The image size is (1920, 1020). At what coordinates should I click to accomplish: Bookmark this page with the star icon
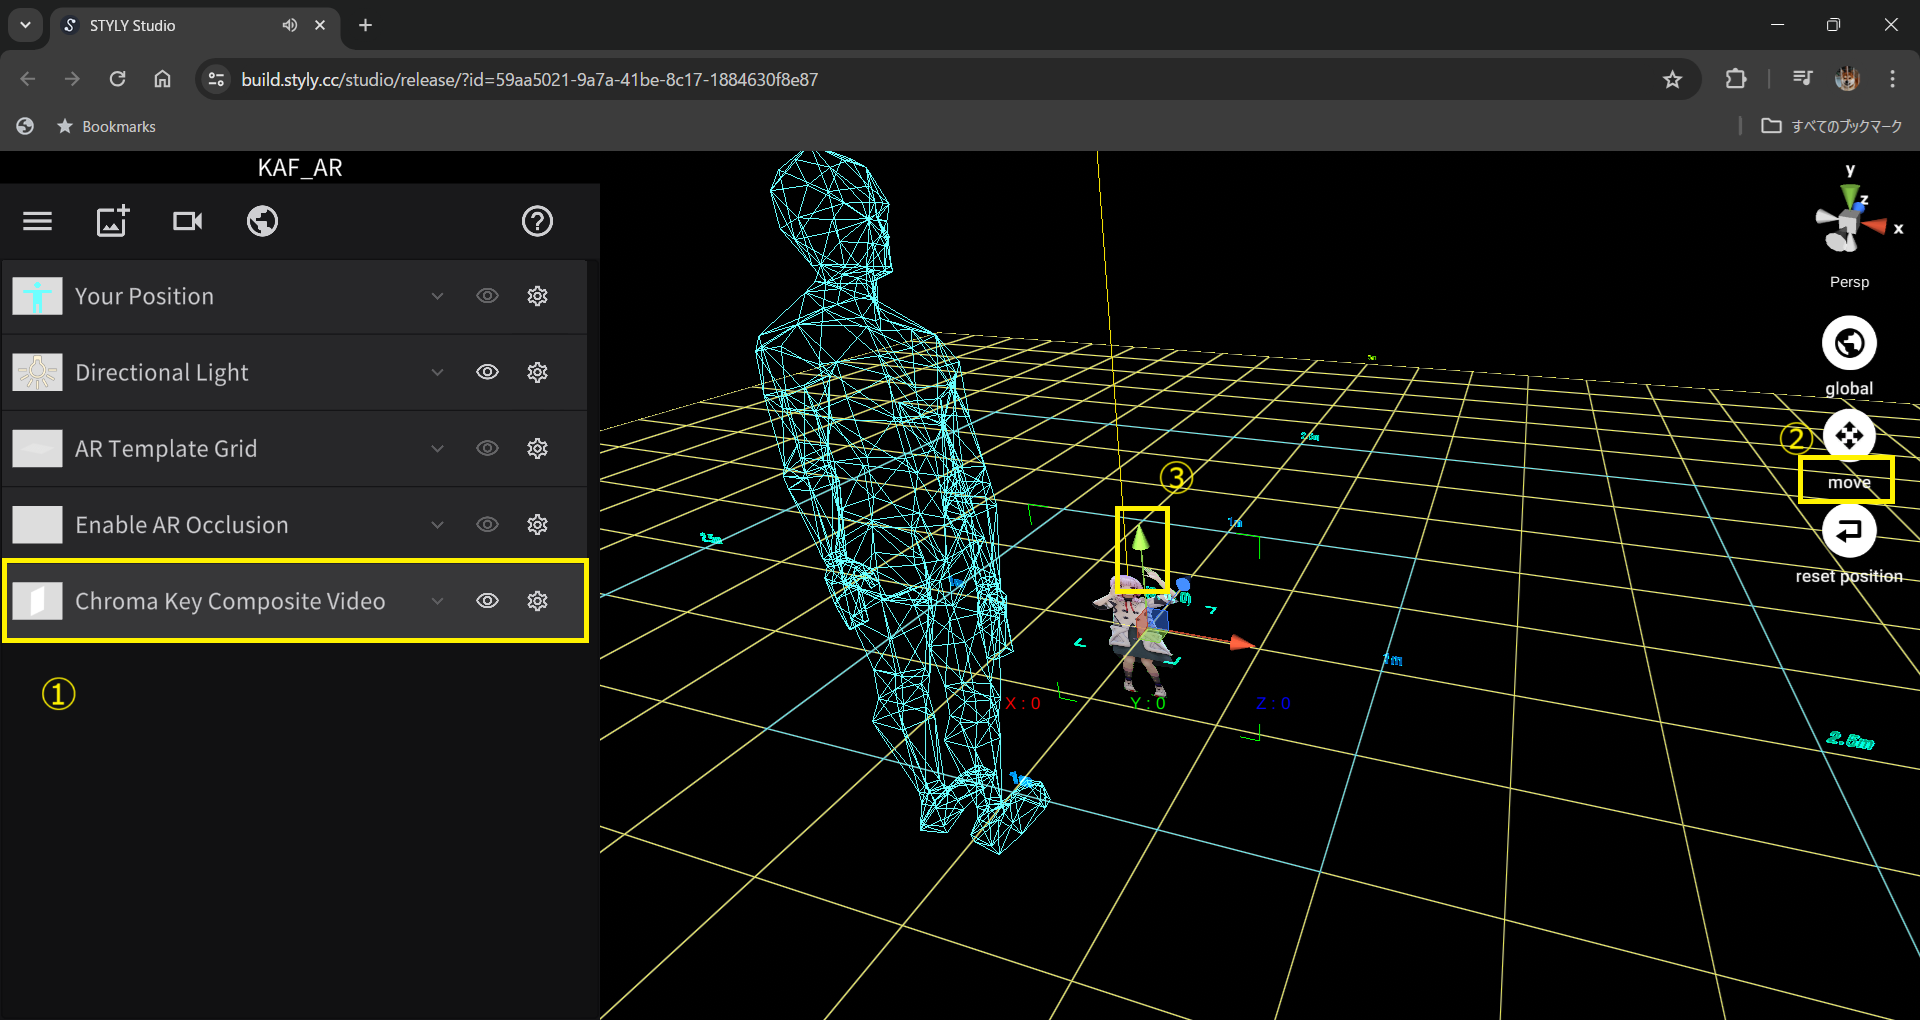click(1672, 79)
